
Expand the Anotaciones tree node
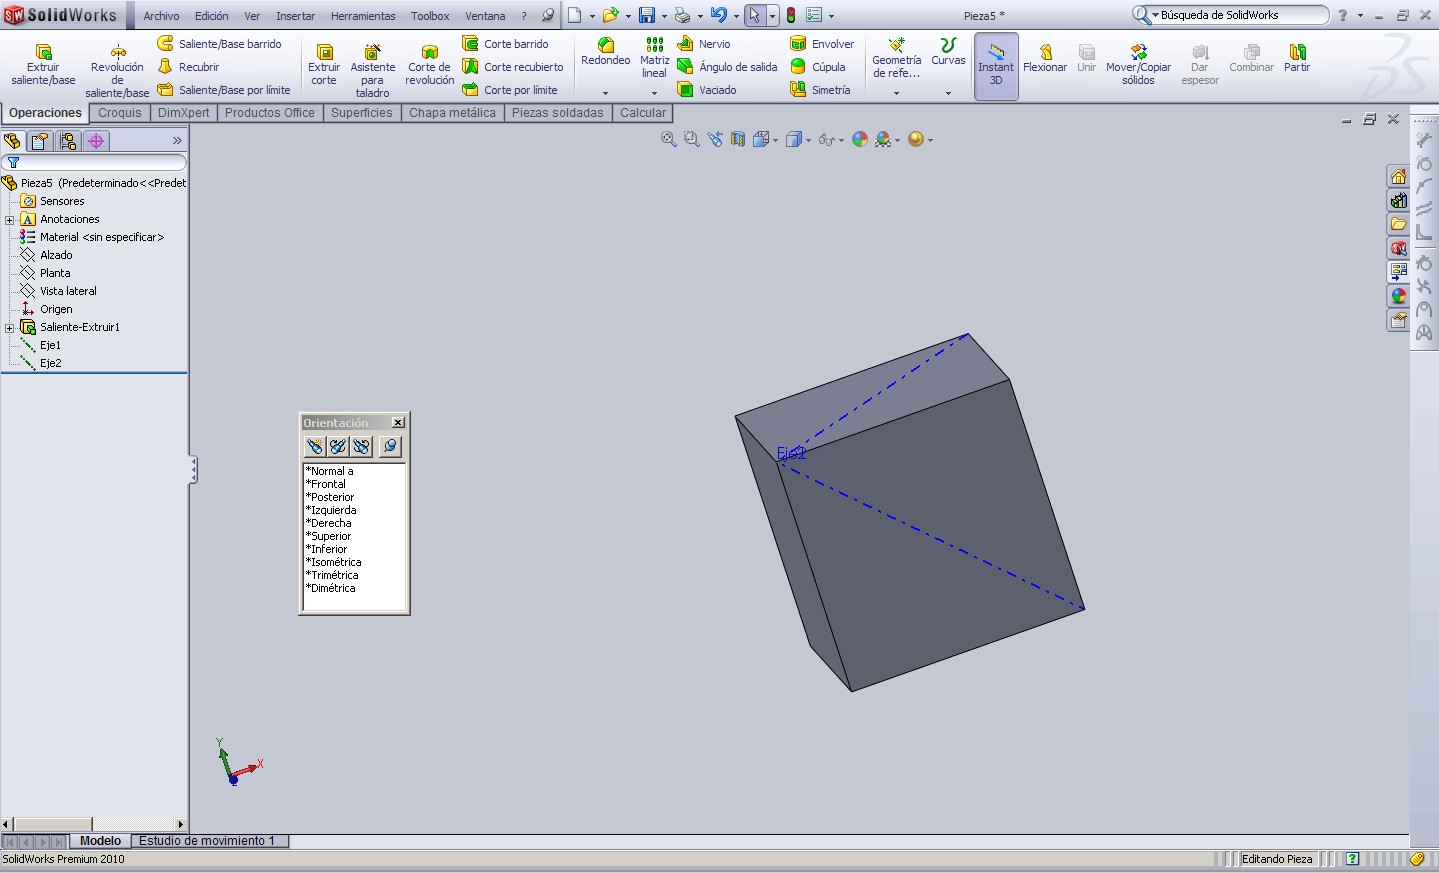[10, 219]
